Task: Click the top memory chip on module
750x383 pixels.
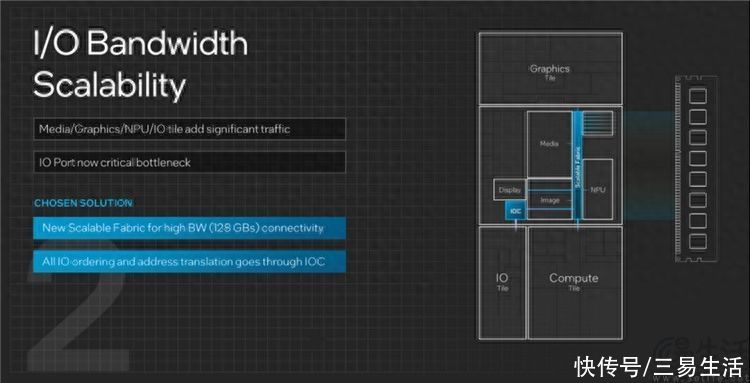Action: click(698, 96)
